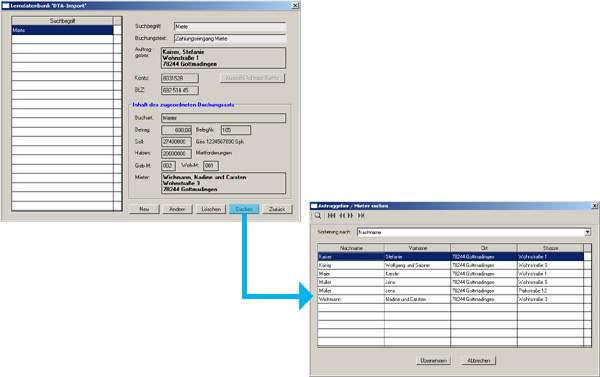600x377 pixels.
Task: Go to next record using forward arrow
Action: point(350,216)
